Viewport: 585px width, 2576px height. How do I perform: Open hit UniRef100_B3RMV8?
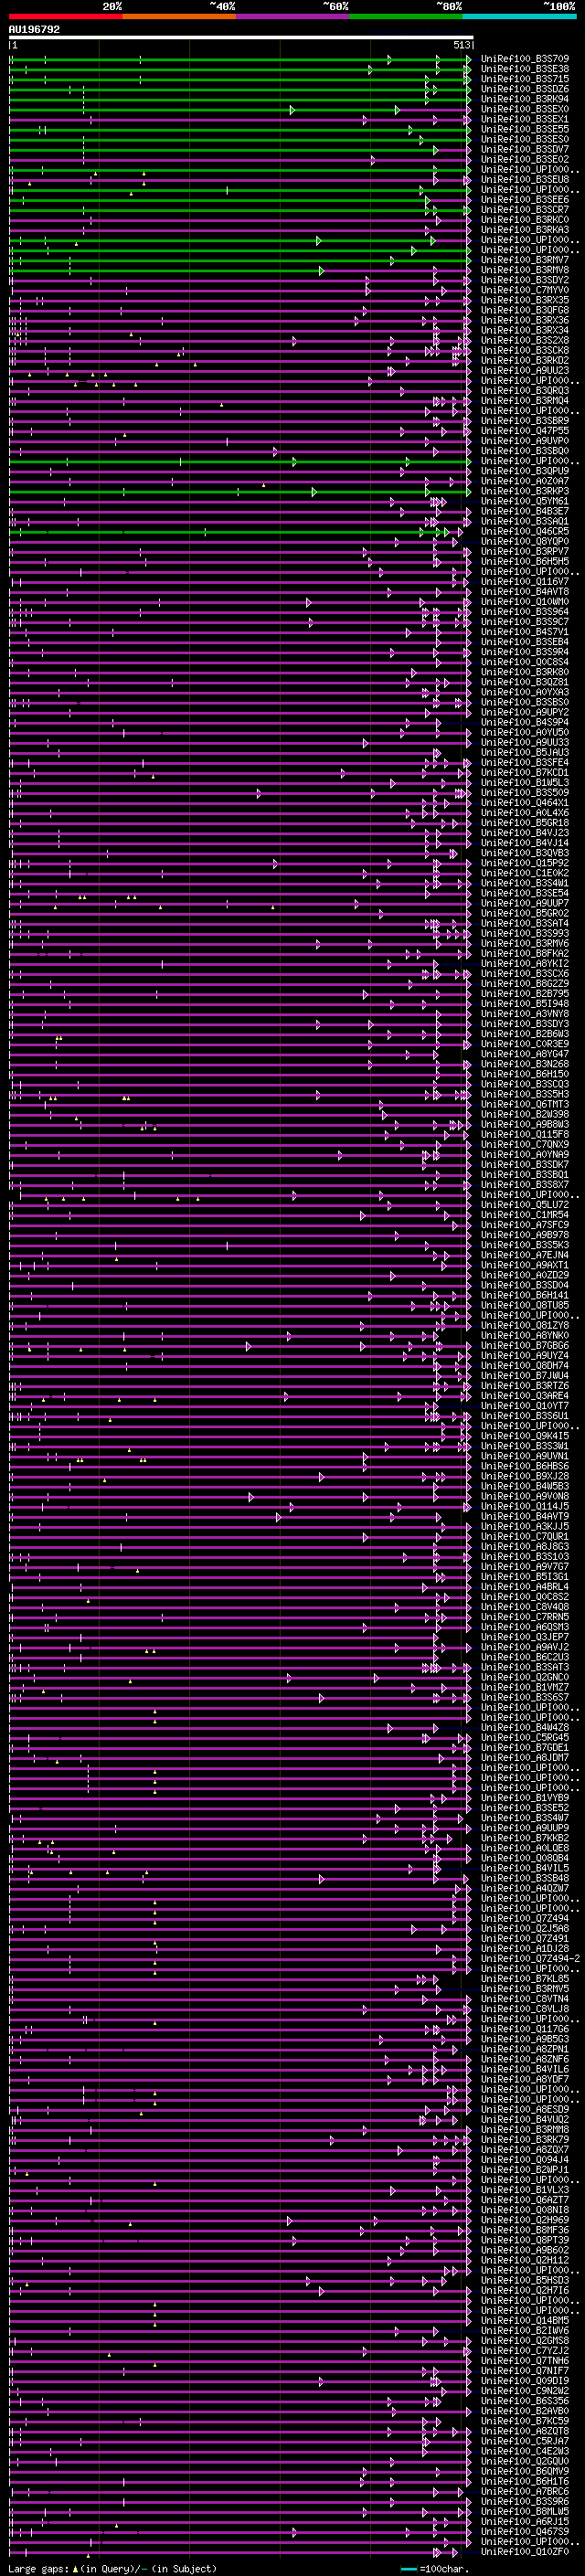525,270
